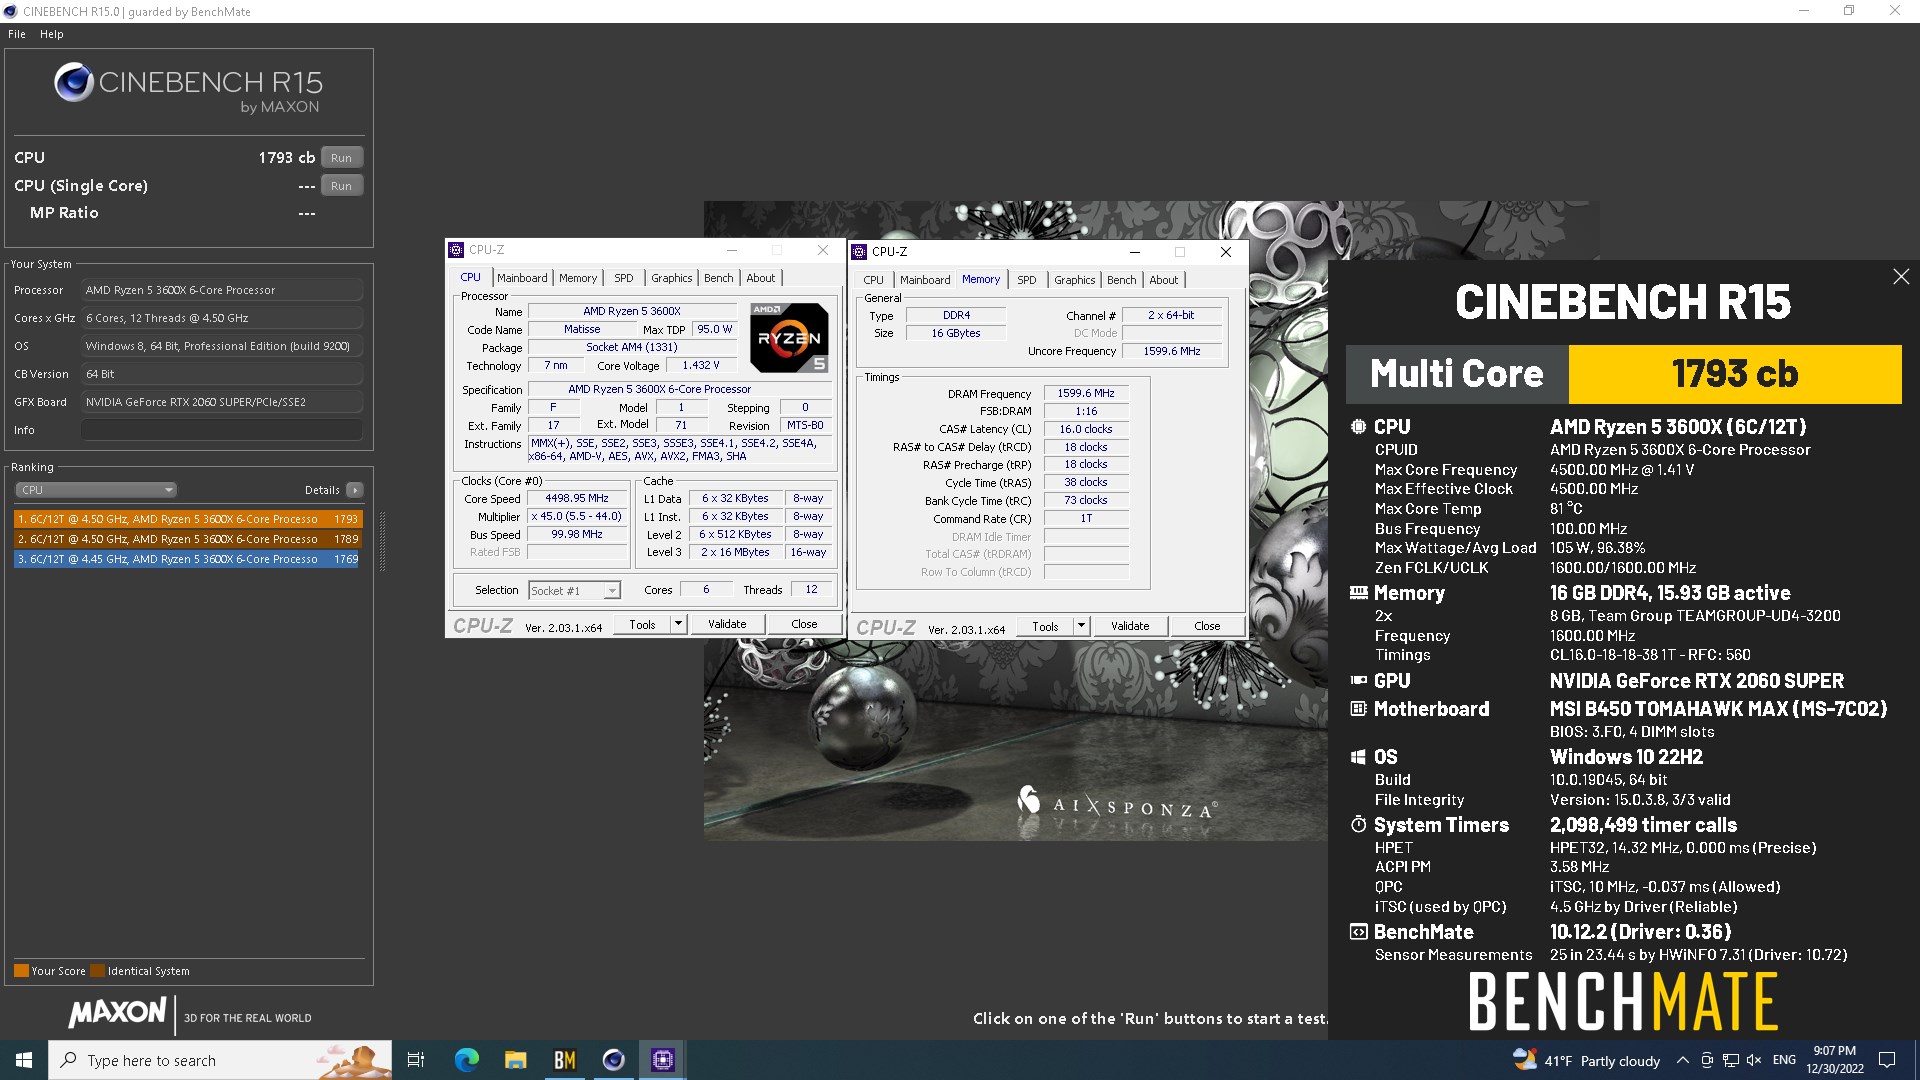Click the taskbar search box

point(220,1060)
